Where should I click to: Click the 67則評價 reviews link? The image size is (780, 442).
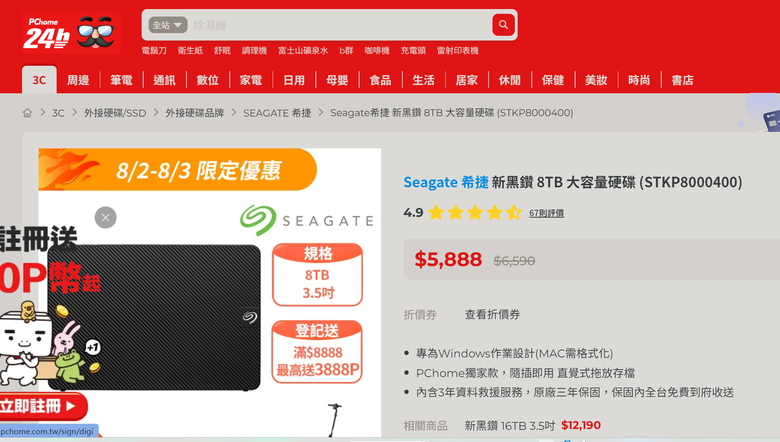pyautogui.click(x=546, y=213)
